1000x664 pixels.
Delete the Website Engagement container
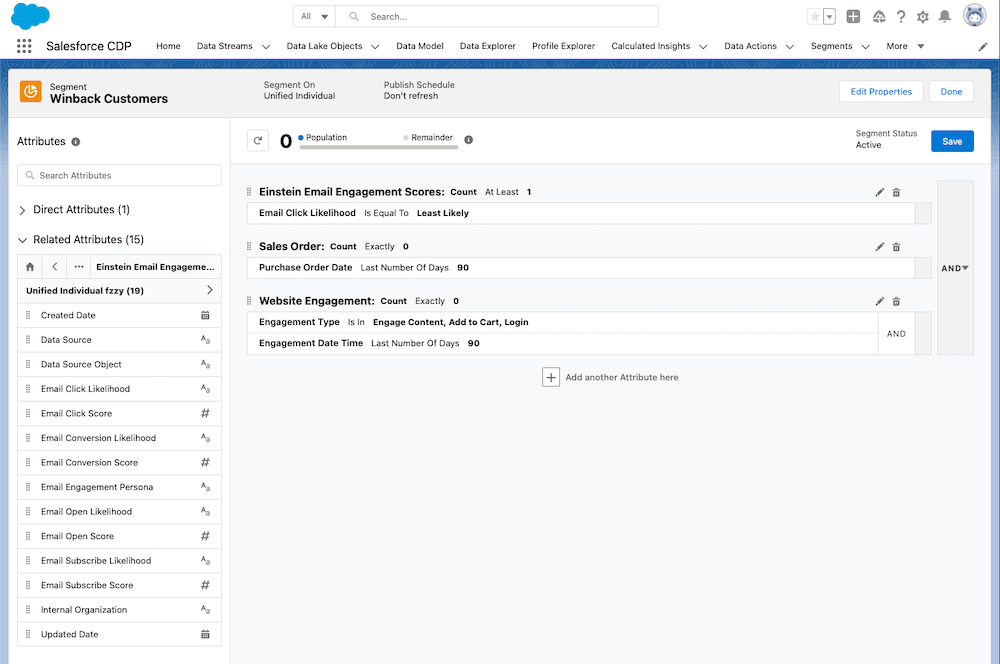[896, 301]
